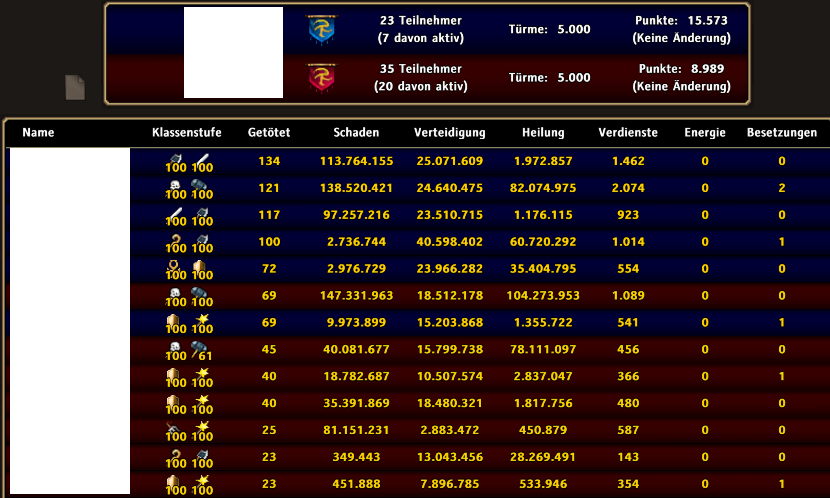This screenshot has height=498, width=830.
Task: Click the blade class icon in the 117 kills row
Action: [175, 212]
